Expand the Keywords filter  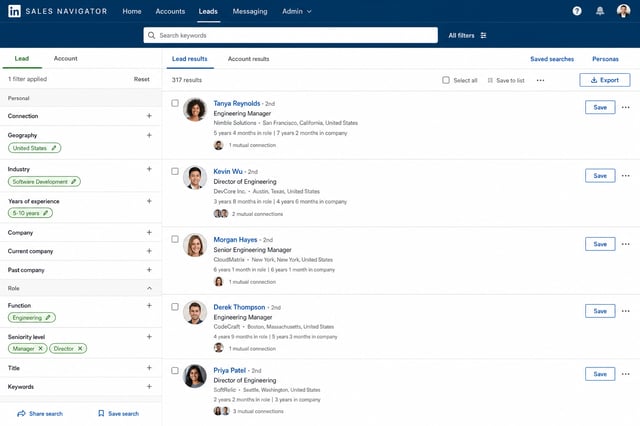click(x=149, y=386)
